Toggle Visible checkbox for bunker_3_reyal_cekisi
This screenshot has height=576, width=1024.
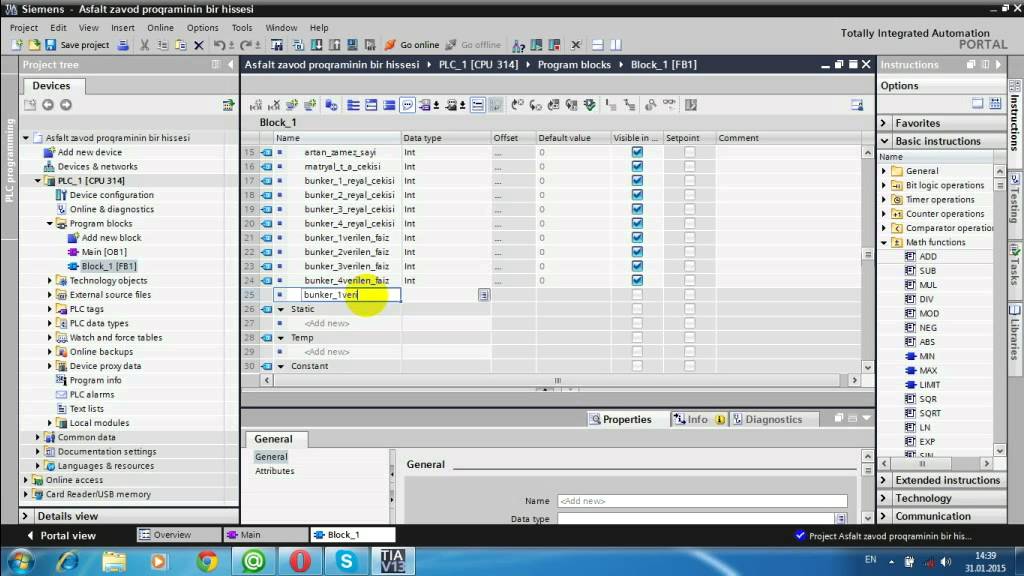pos(637,209)
